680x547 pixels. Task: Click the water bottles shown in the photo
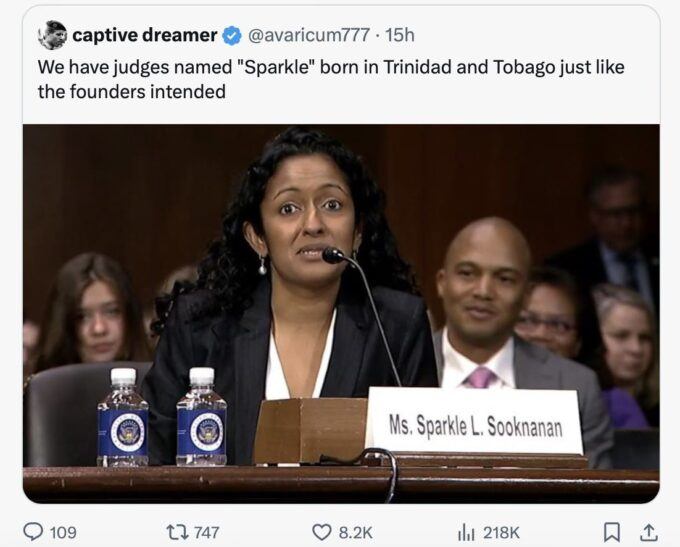click(x=162, y=417)
